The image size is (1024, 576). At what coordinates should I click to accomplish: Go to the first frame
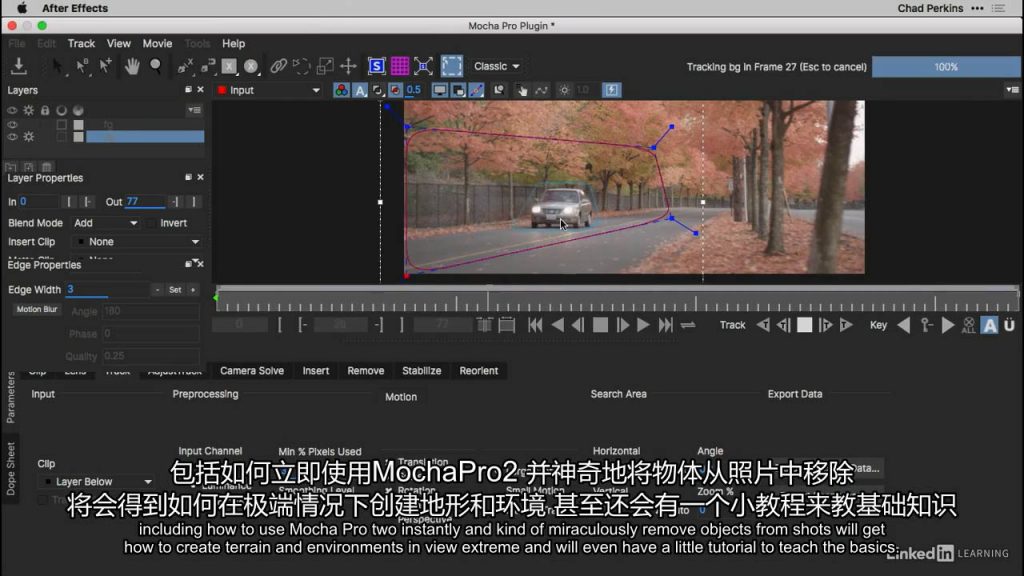click(x=535, y=325)
